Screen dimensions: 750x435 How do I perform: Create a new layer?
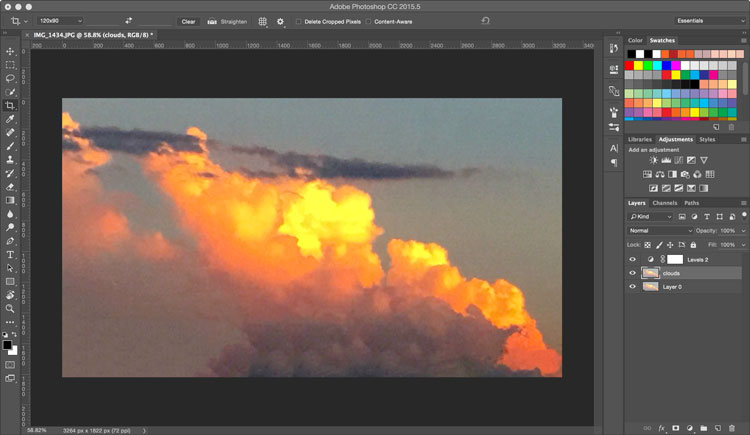pyautogui.click(x=718, y=428)
